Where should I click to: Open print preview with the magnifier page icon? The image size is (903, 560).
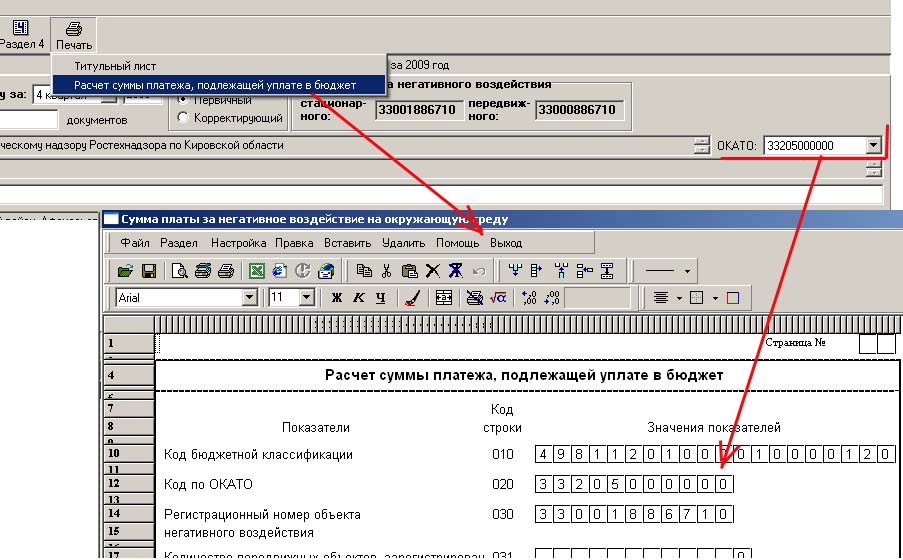coord(180,271)
